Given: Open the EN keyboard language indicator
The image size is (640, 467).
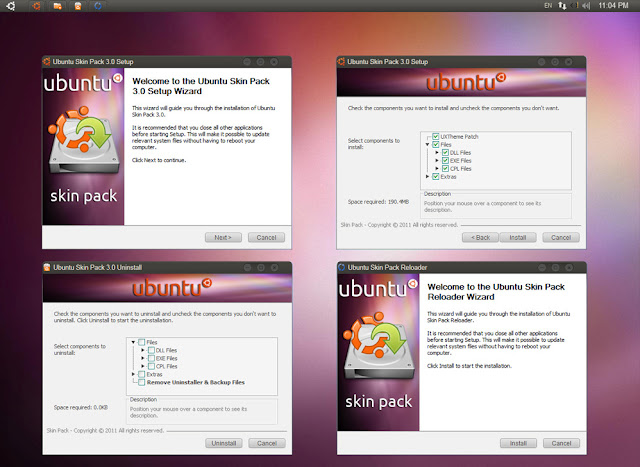Looking at the screenshot, I should [x=548, y=6].
